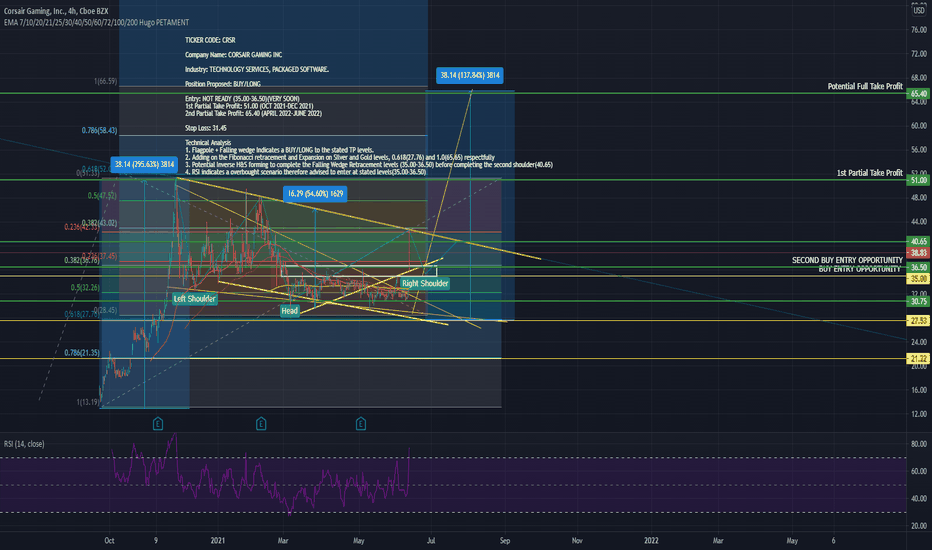Click the 0.786(58.43) Fibonacci label
This screenshot has height=550, width=932.
pyautogui.click(x=99, y=130)
